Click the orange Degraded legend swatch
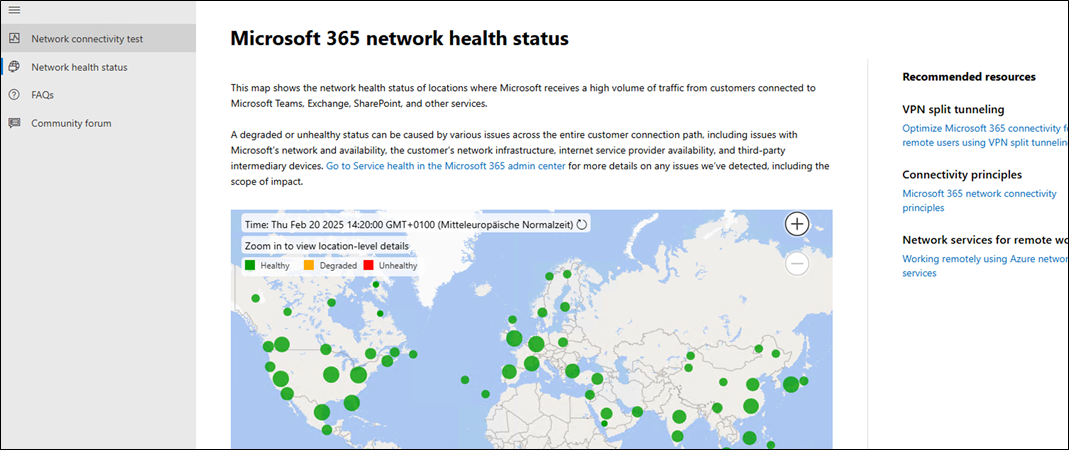 308,266
